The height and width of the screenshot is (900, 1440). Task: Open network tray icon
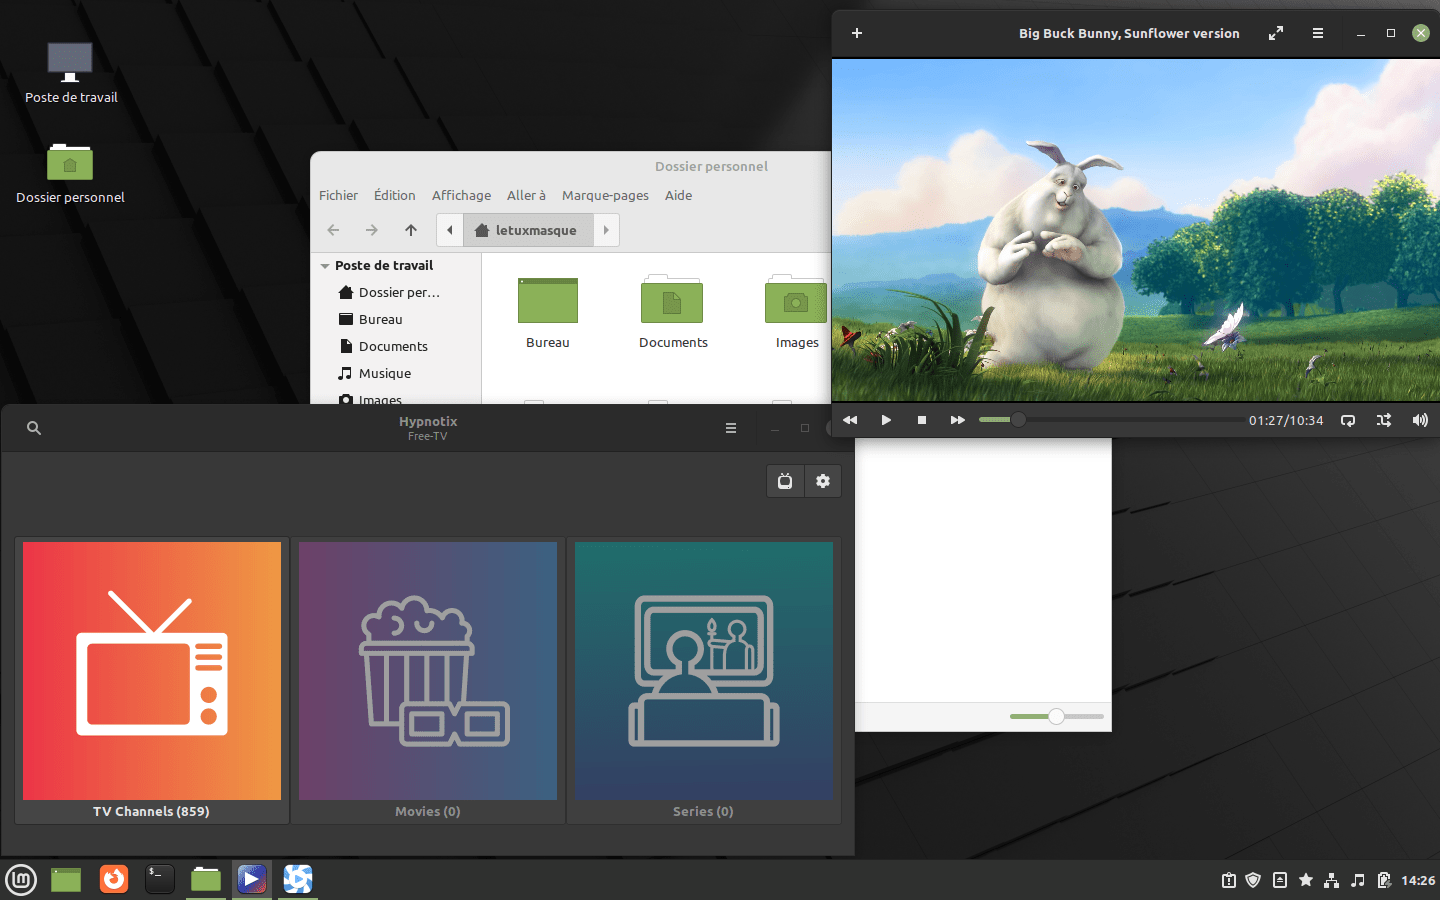1331,880
